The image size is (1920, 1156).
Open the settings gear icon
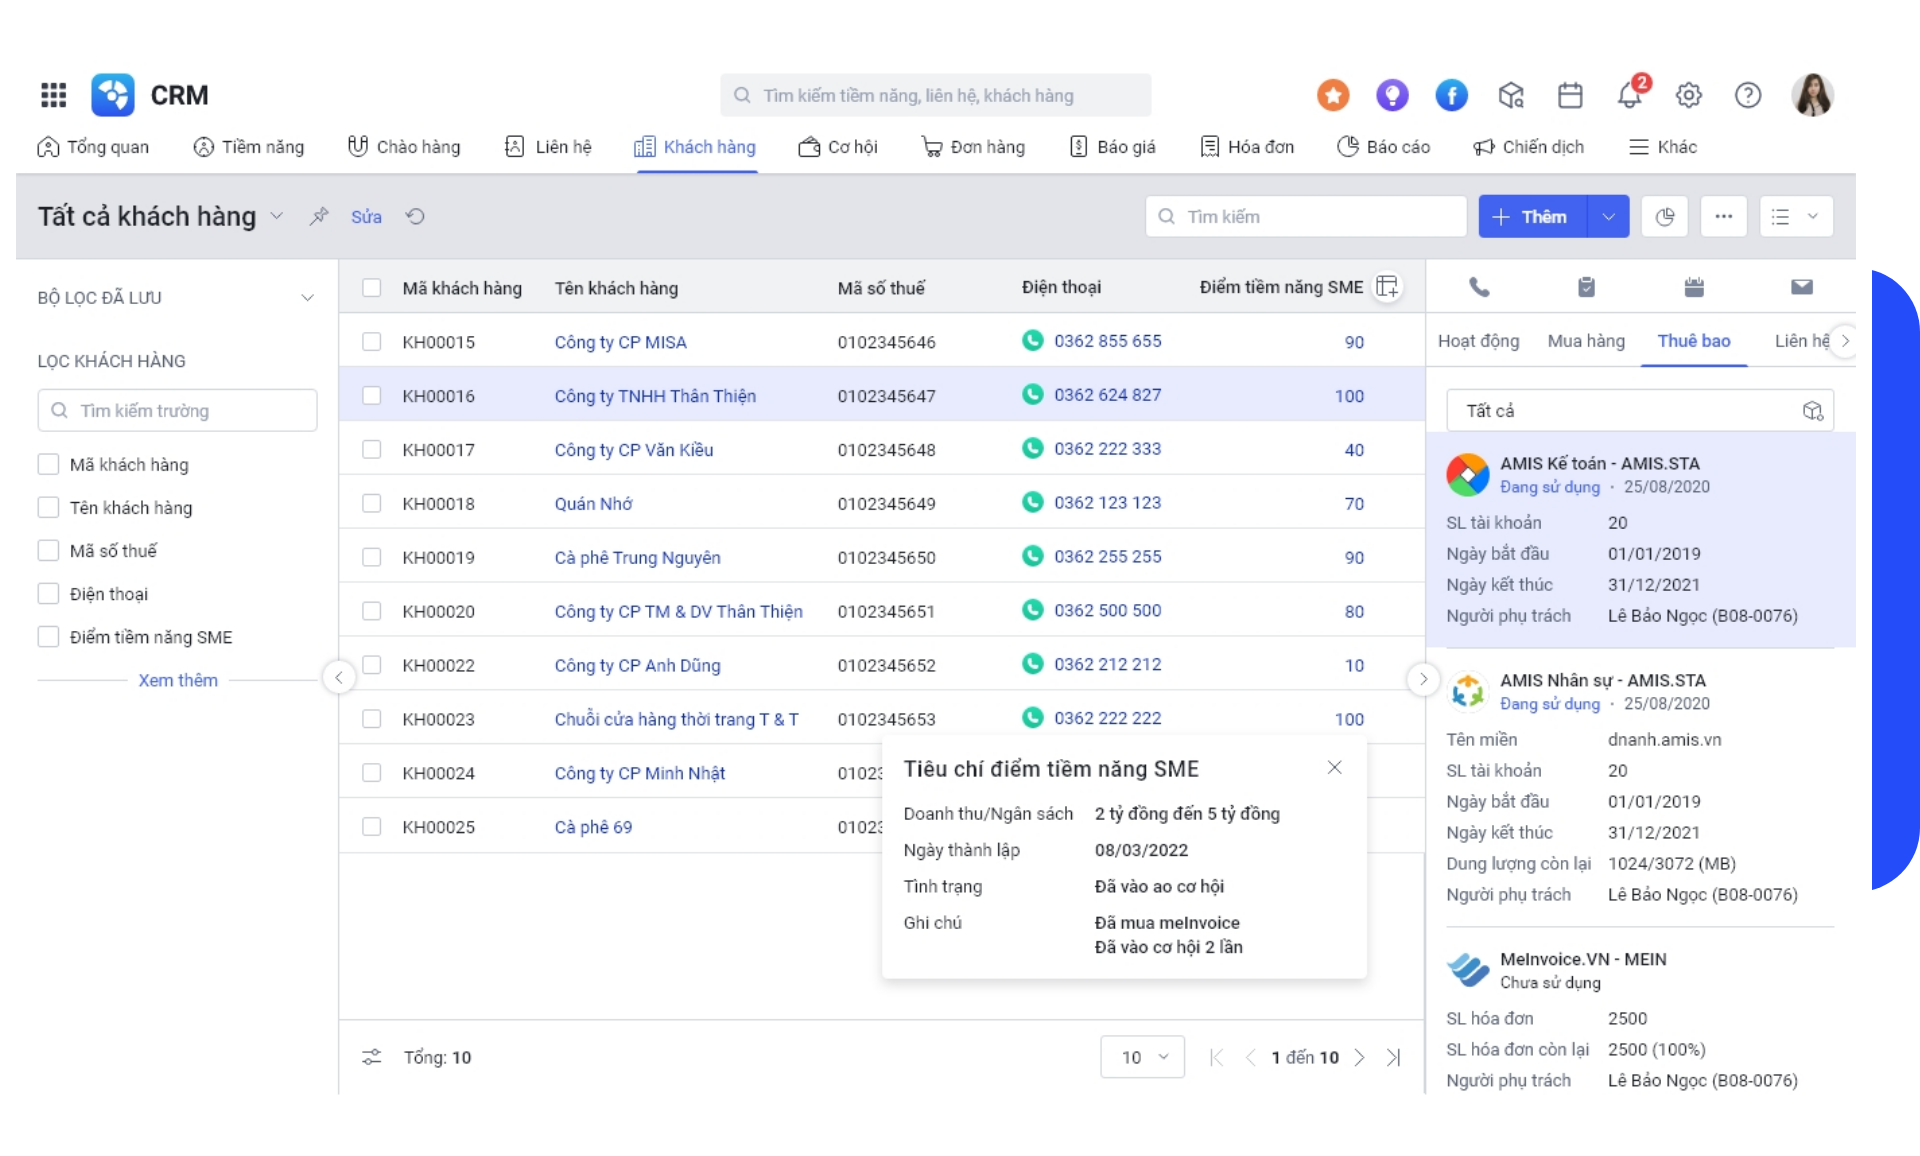tap(1689, 95)
